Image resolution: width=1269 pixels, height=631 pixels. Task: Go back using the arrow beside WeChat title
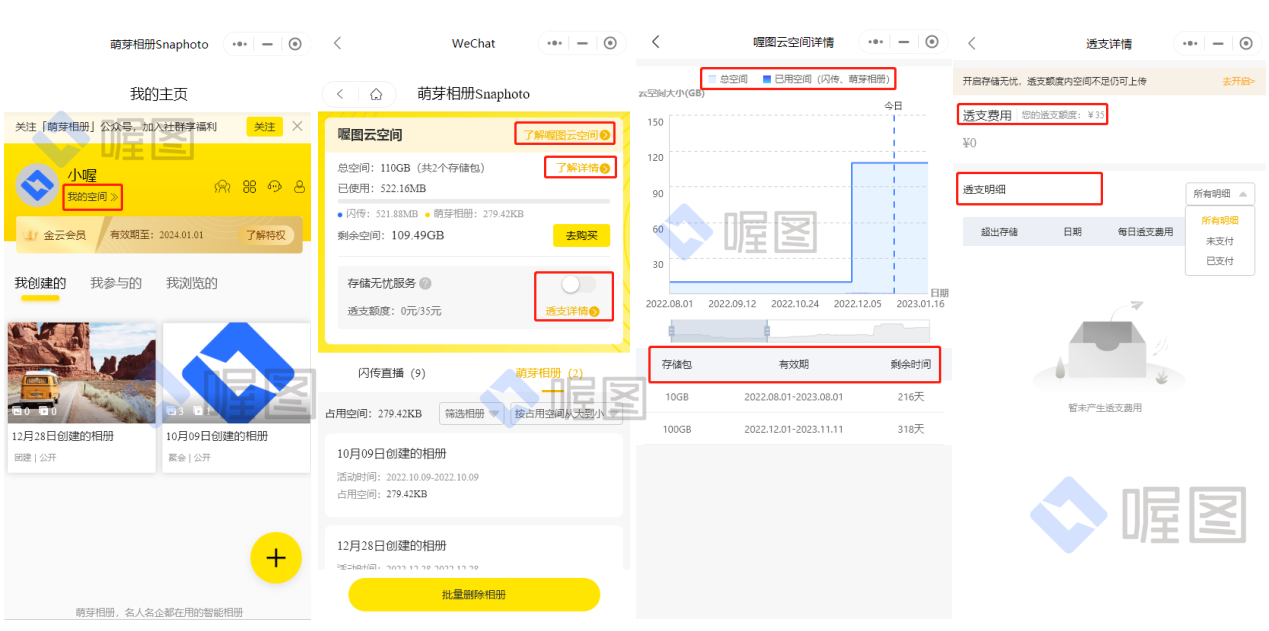click(x=337, y=43)
